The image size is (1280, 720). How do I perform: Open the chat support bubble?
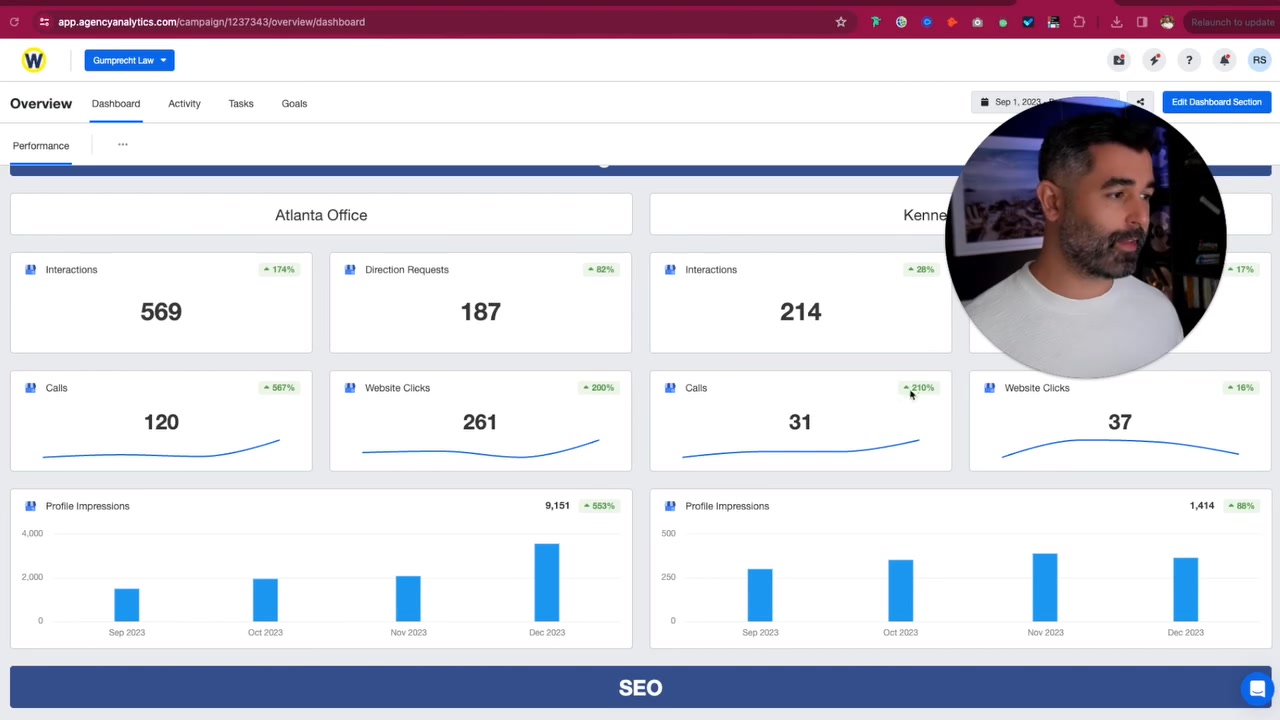1257,688
